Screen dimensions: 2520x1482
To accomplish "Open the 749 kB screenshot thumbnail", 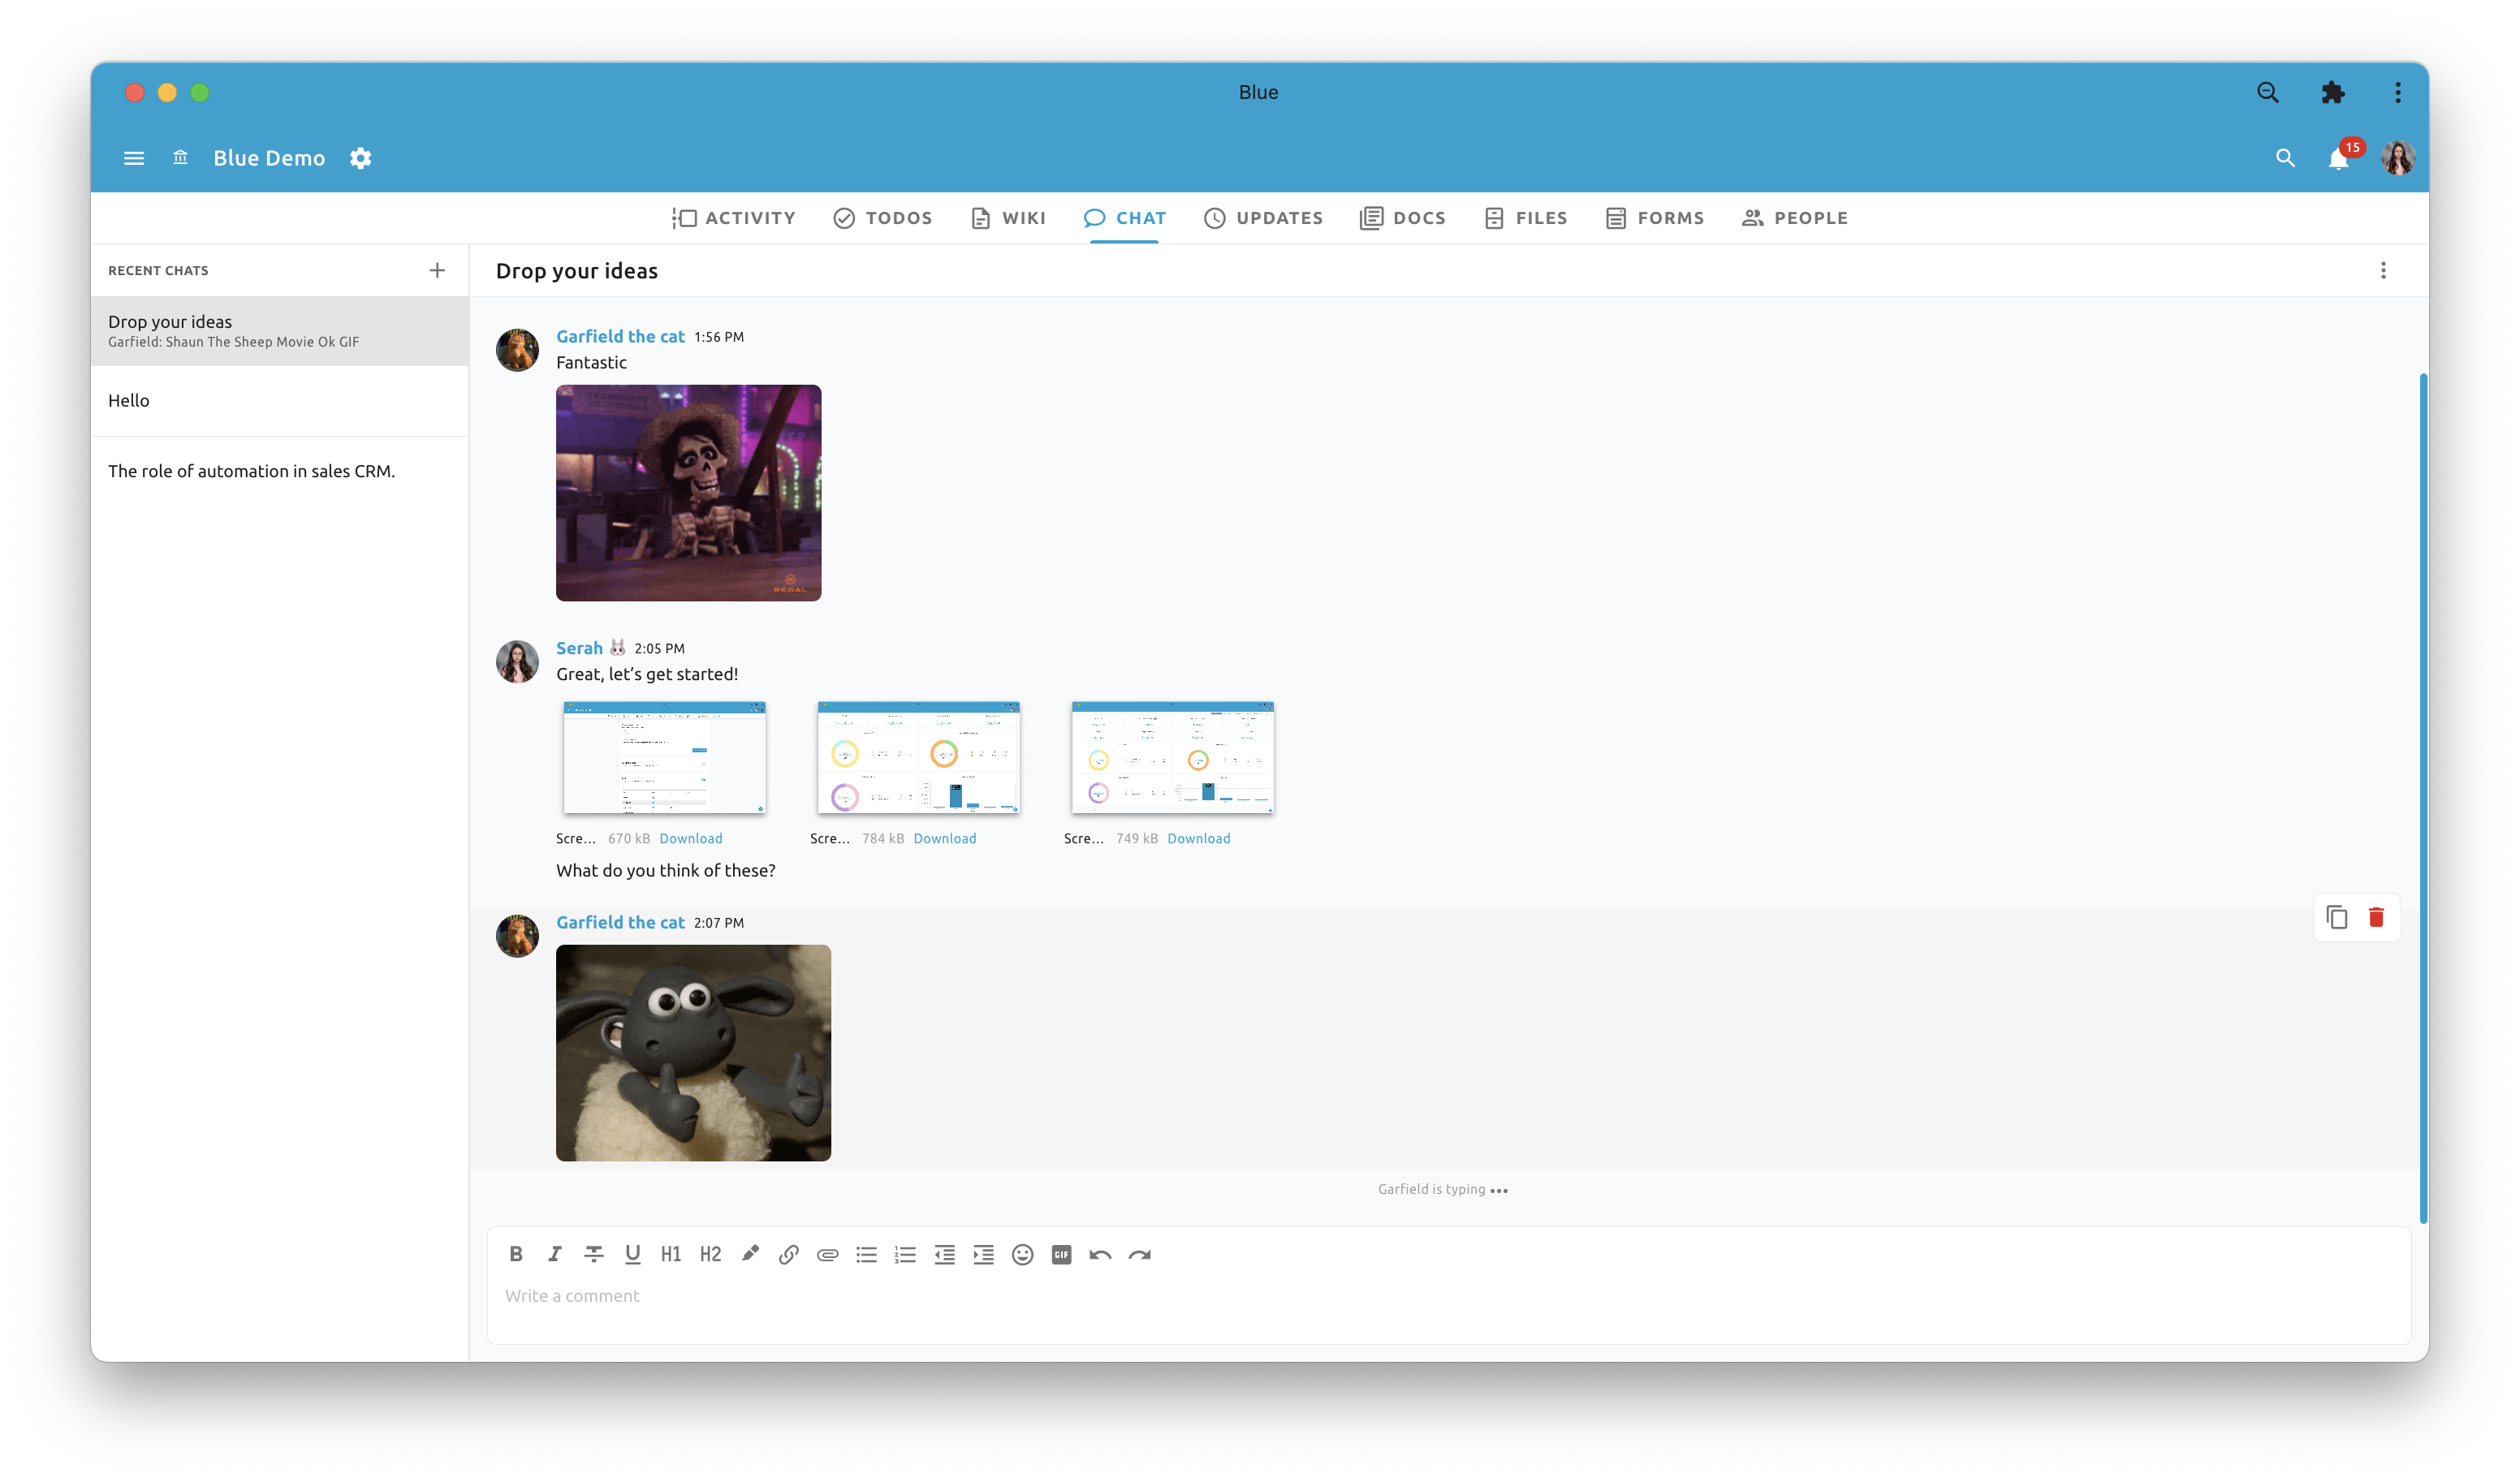I will pos(1172,758).
